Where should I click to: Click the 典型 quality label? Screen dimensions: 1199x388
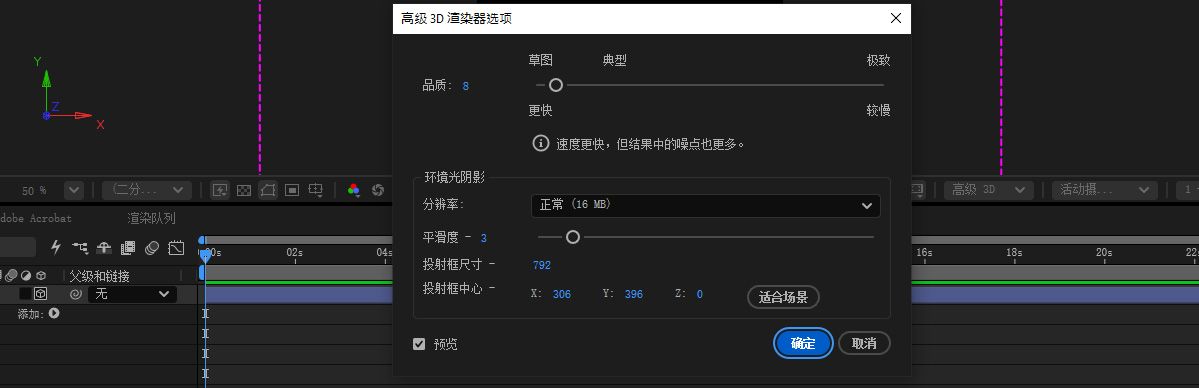pyautogui.click(x=615, y=60)
